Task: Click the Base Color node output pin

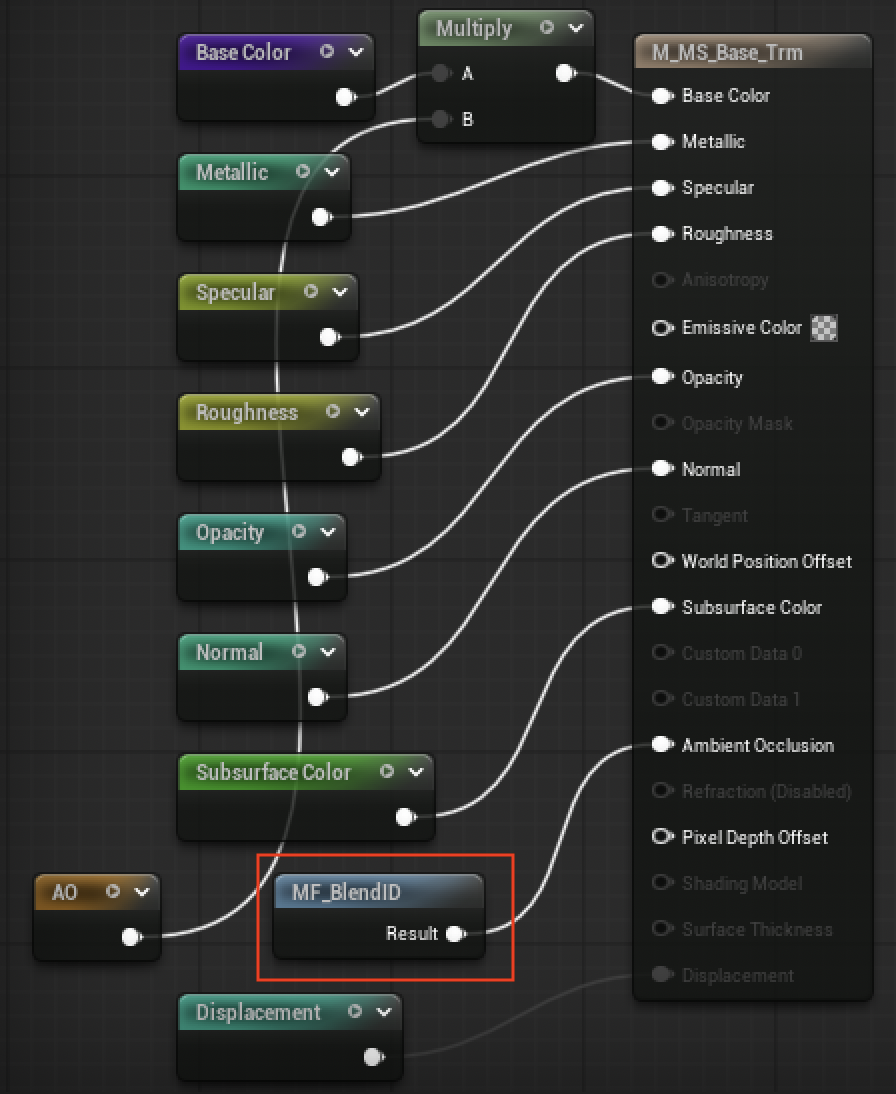Action: [x=345, y=97]
